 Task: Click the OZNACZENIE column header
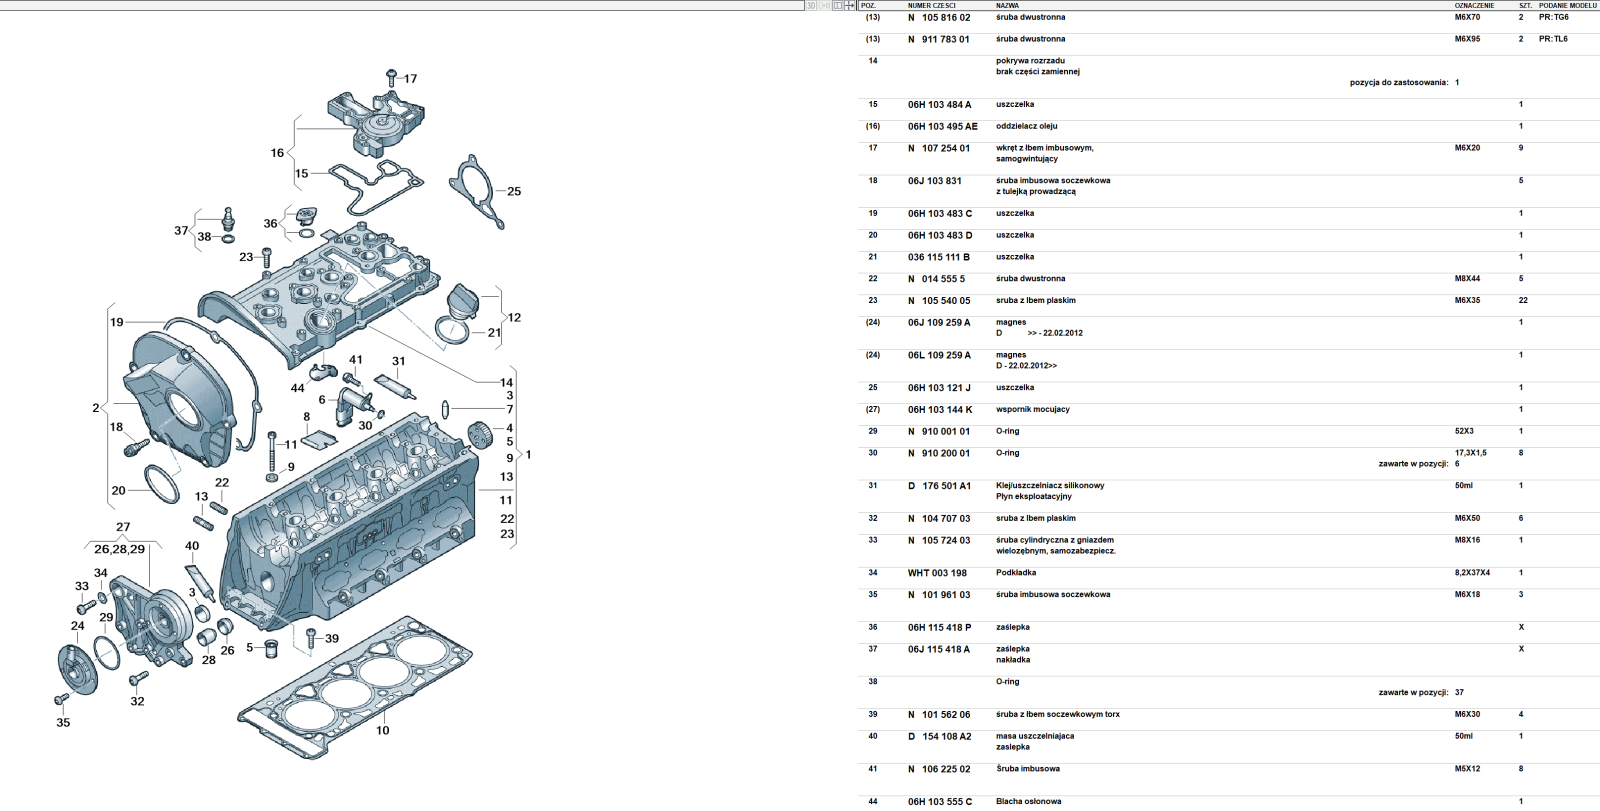[1474, 6]
